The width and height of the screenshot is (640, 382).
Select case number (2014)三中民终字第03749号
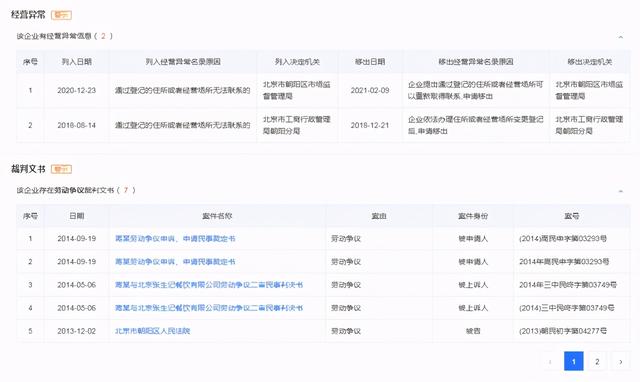click(x=567, y=308)
